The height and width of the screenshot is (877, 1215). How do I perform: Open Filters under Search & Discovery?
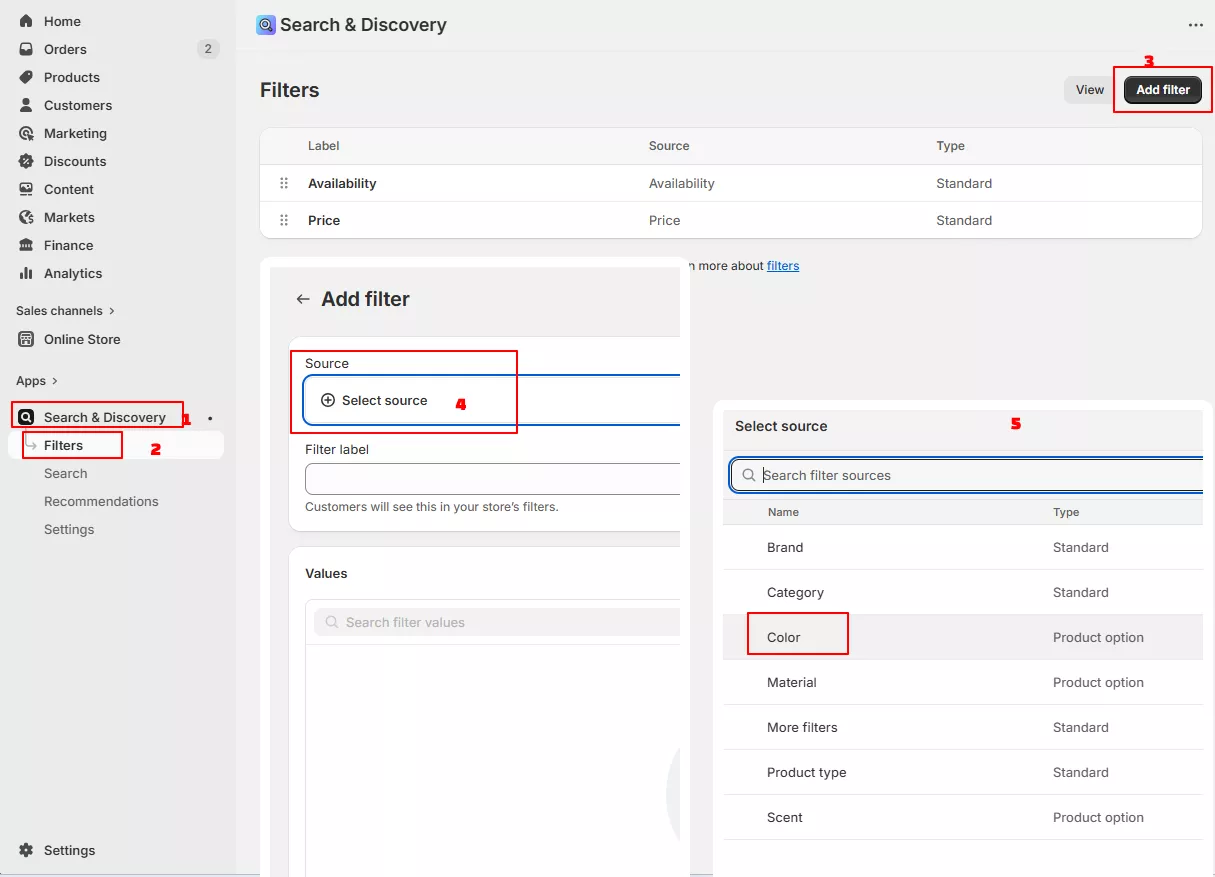coord(63,445)
